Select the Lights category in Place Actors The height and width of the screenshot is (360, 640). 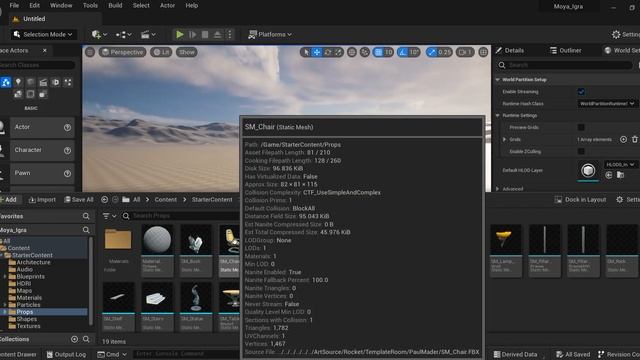(x=18, y=82)
